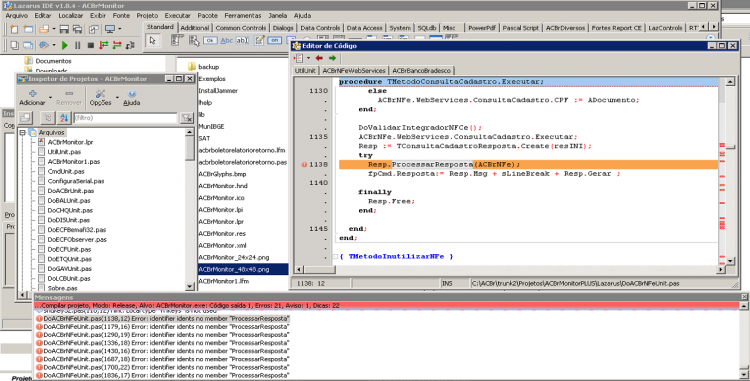
Task: Click the Step Out debug icon
Action: [x=130, y=45]
